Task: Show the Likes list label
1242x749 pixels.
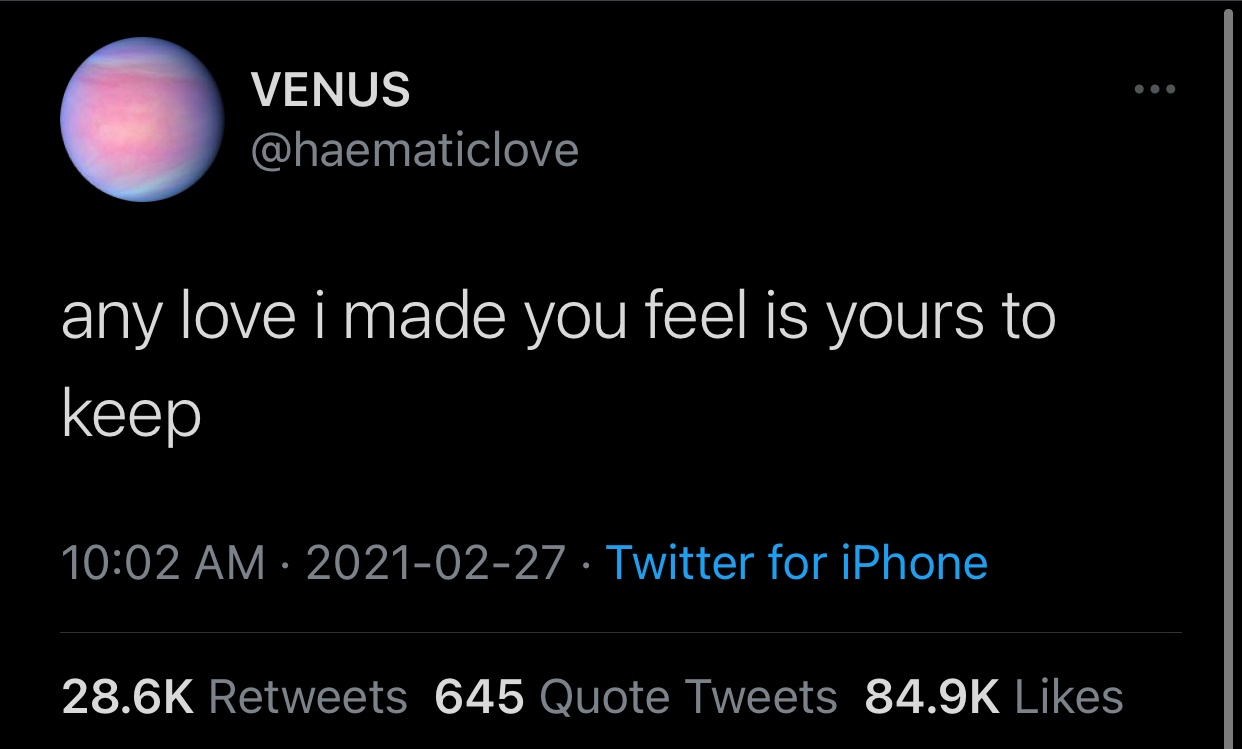Action: 1069,697
